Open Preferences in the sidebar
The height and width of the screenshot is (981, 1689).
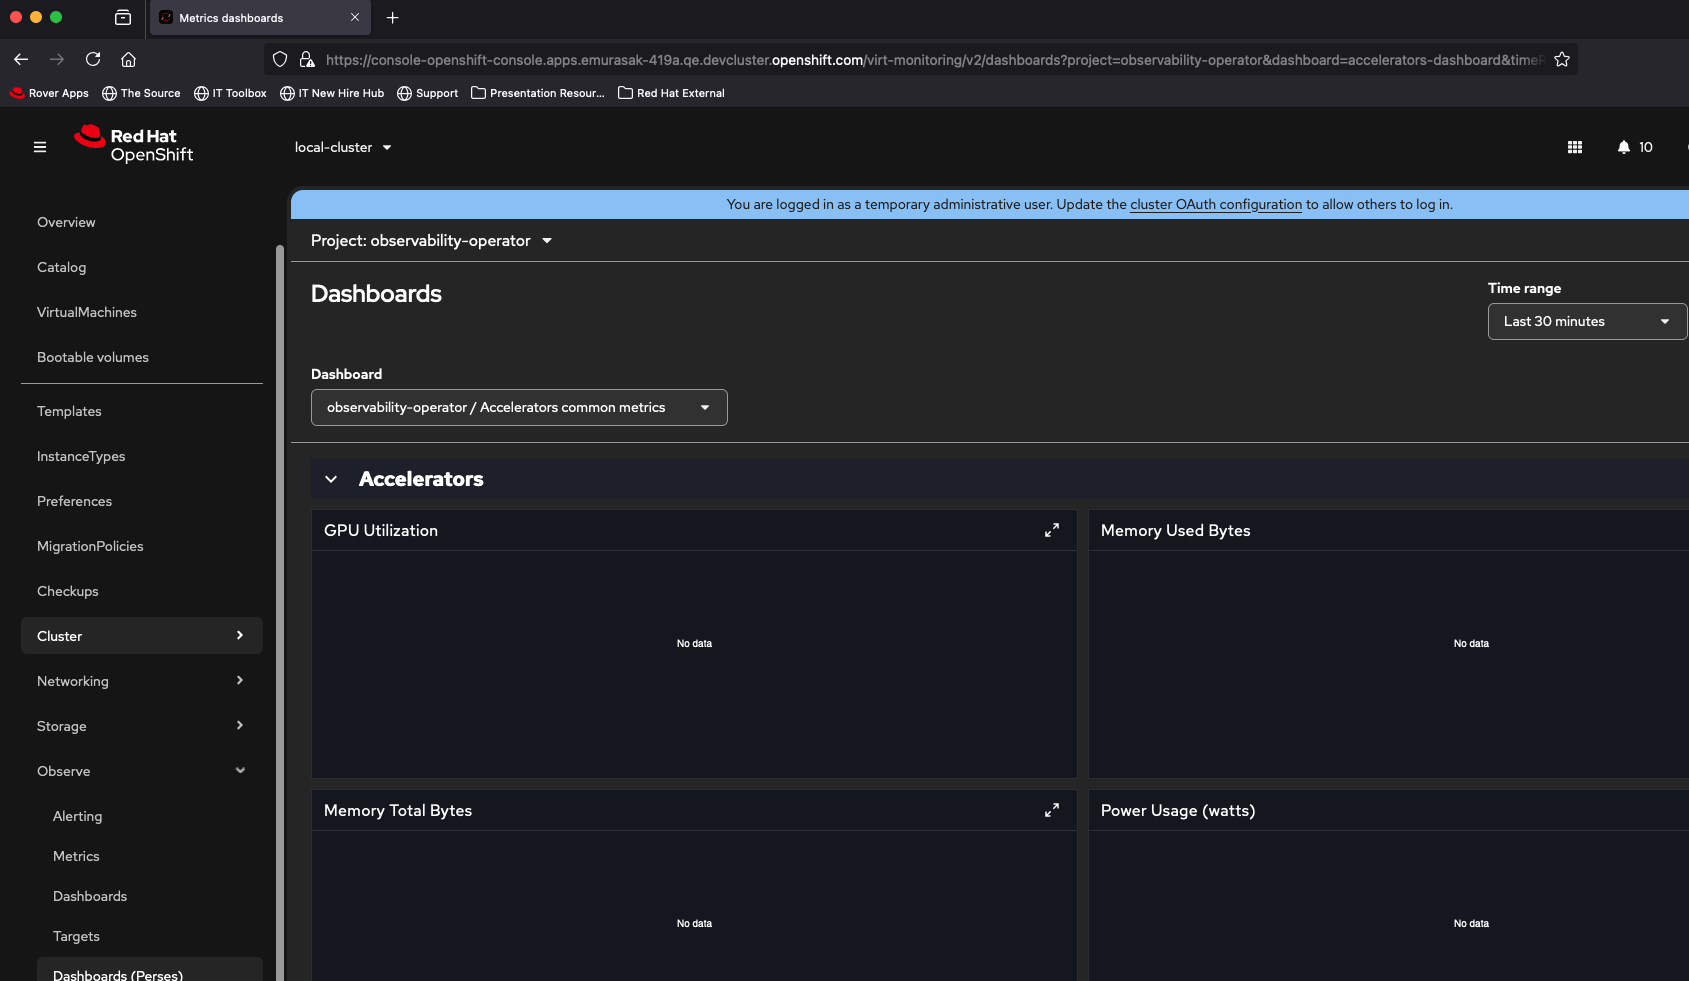point(74,501)
